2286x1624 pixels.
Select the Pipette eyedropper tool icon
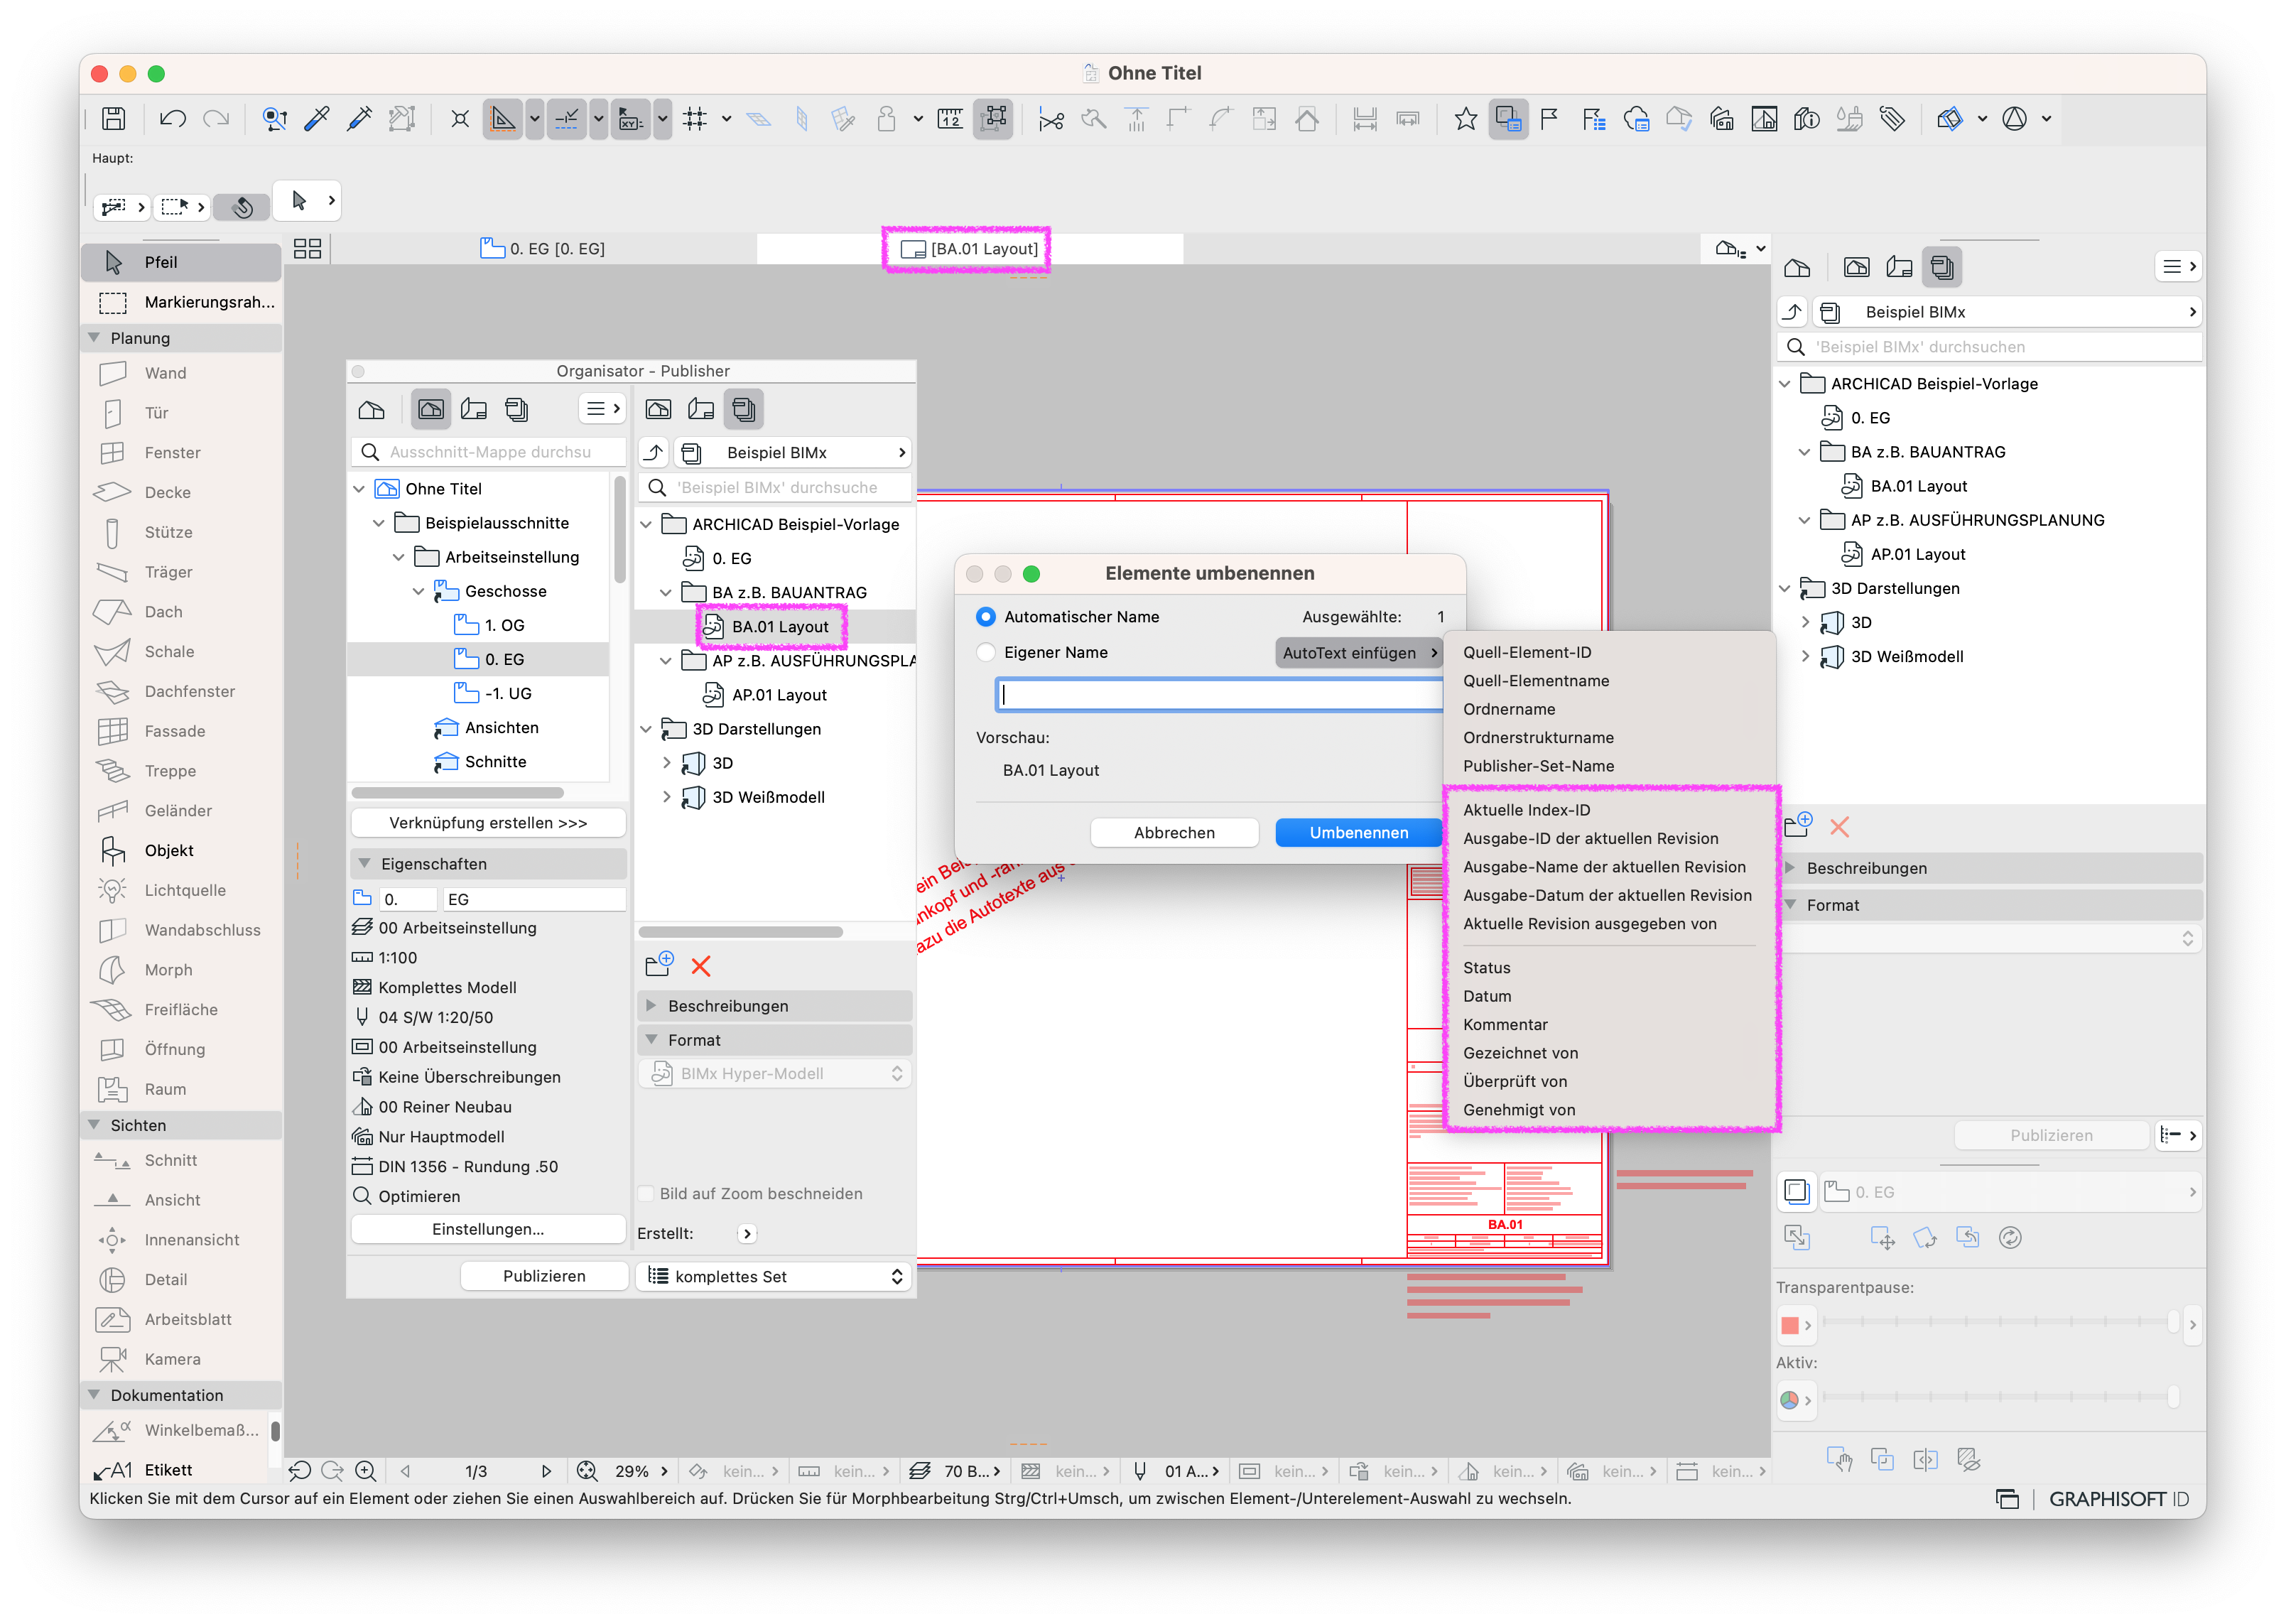click(x=317, y=119)
